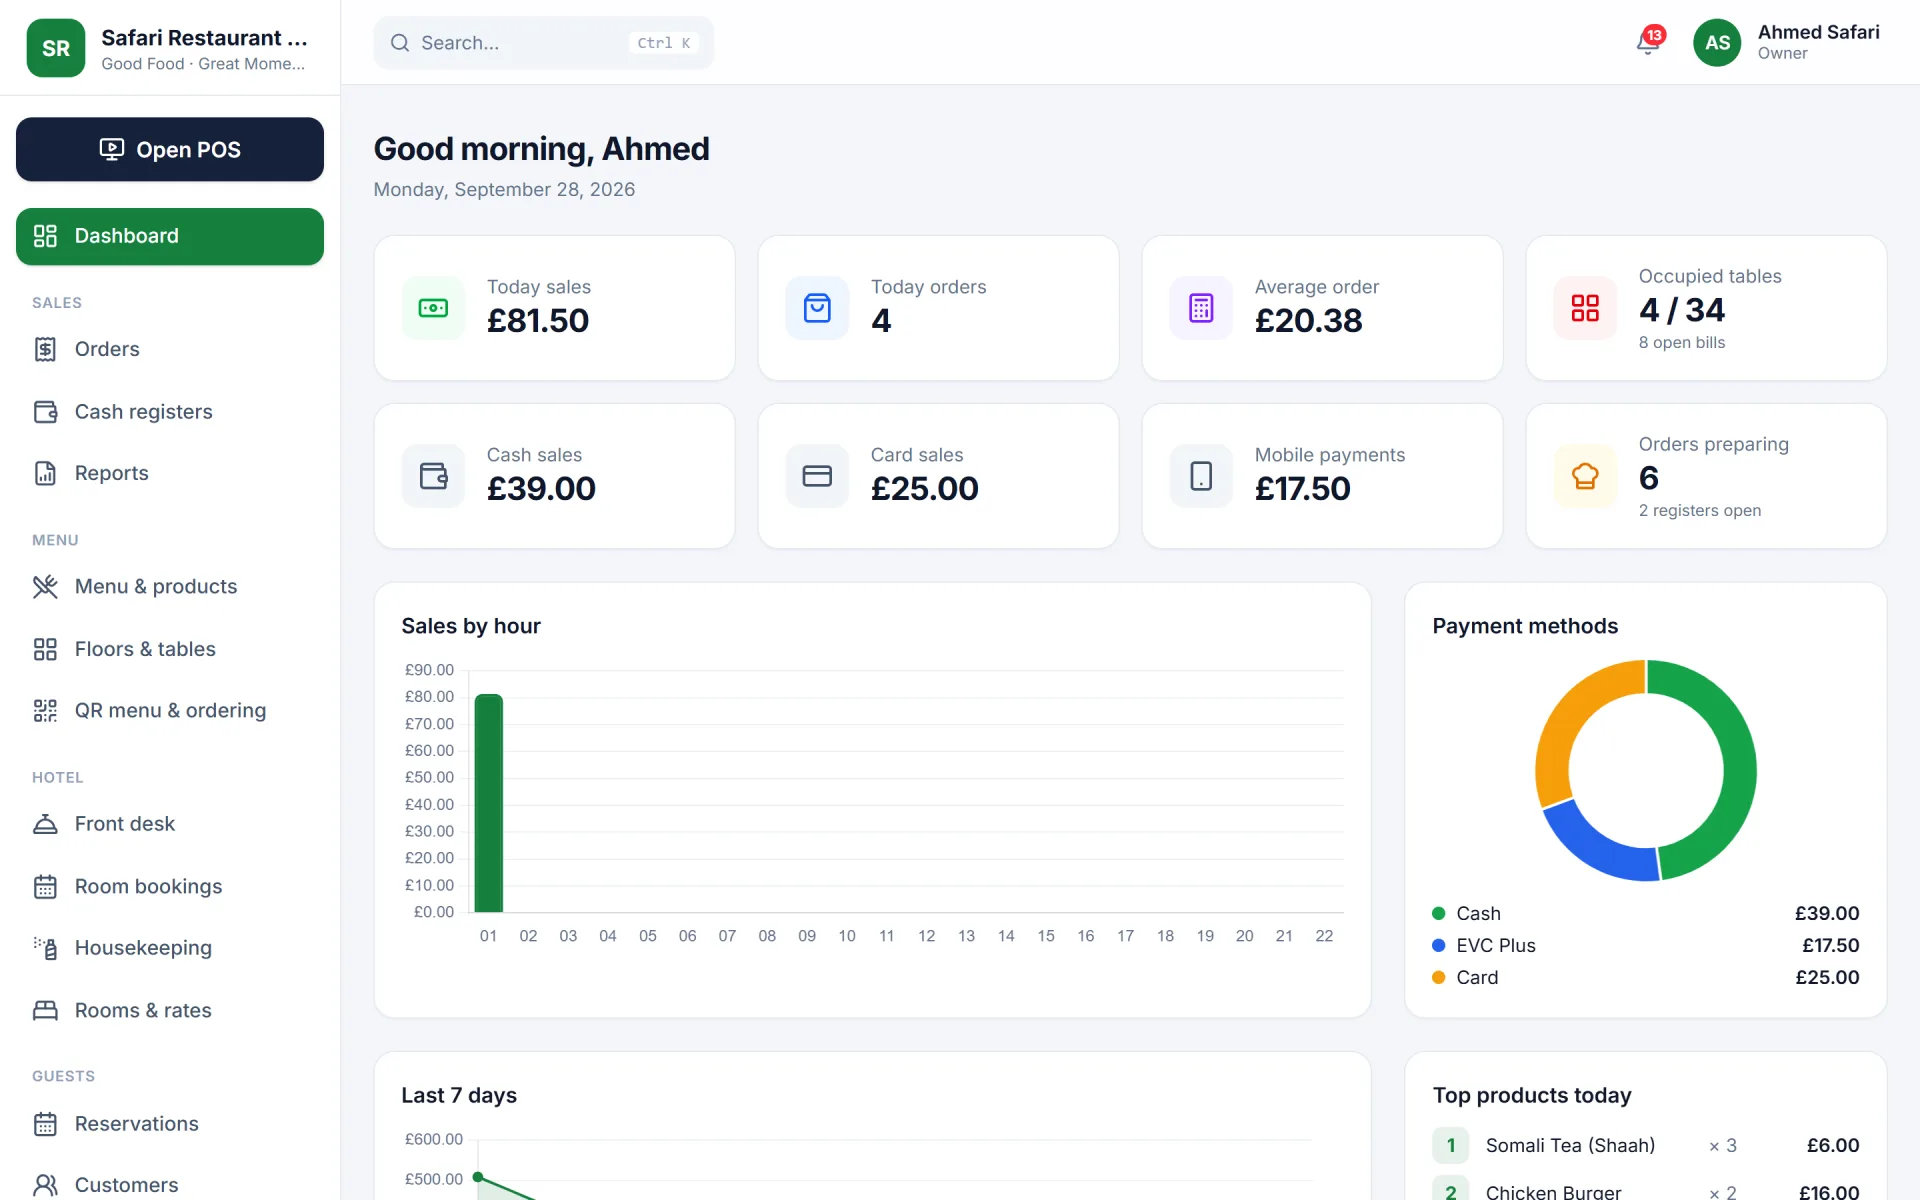Click the Occupied tables grid icon
Viewport: 1920px width, 1200px height.
[1585, 308]
